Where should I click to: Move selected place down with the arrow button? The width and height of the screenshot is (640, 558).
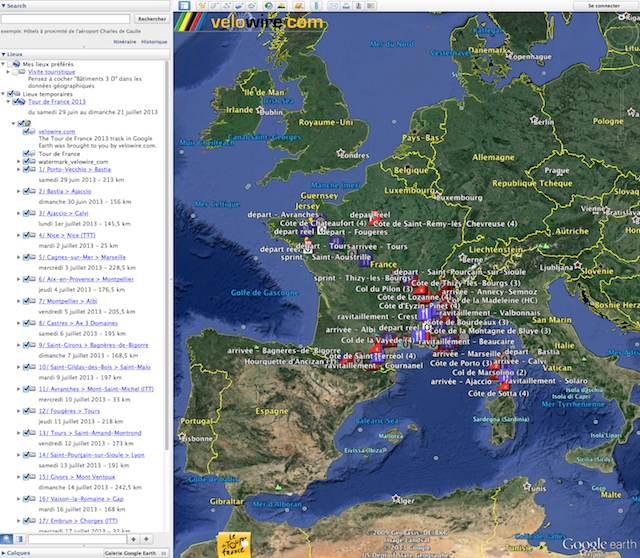(146, 539)
